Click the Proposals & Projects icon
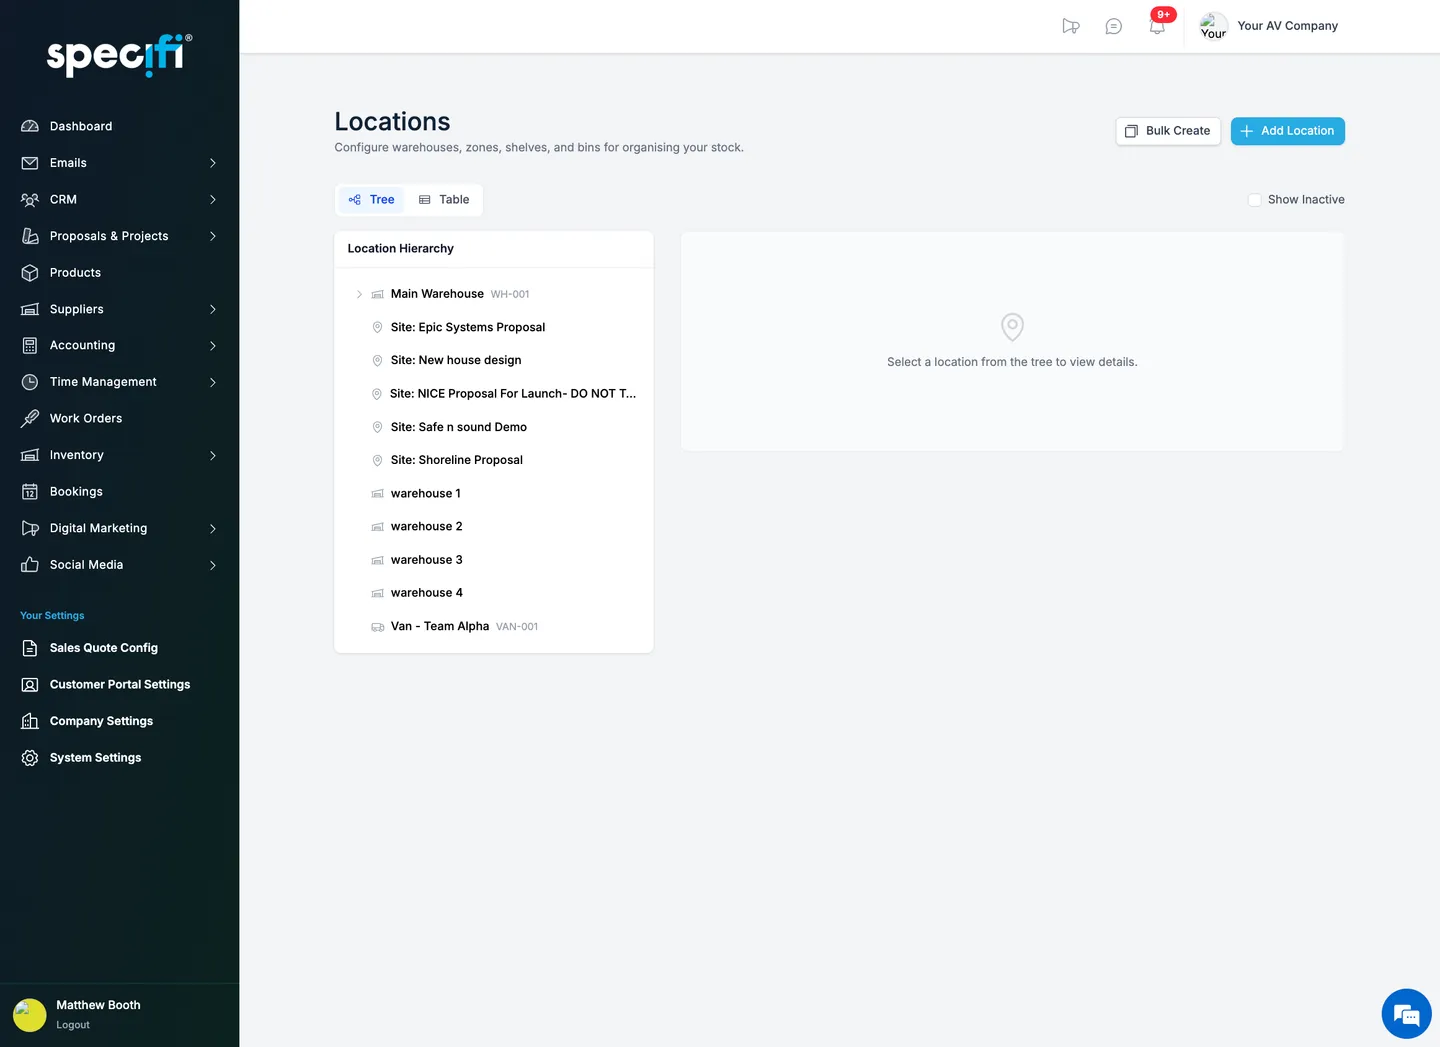This screenshot has height=1047, width=1440. (x=30, y=236)
